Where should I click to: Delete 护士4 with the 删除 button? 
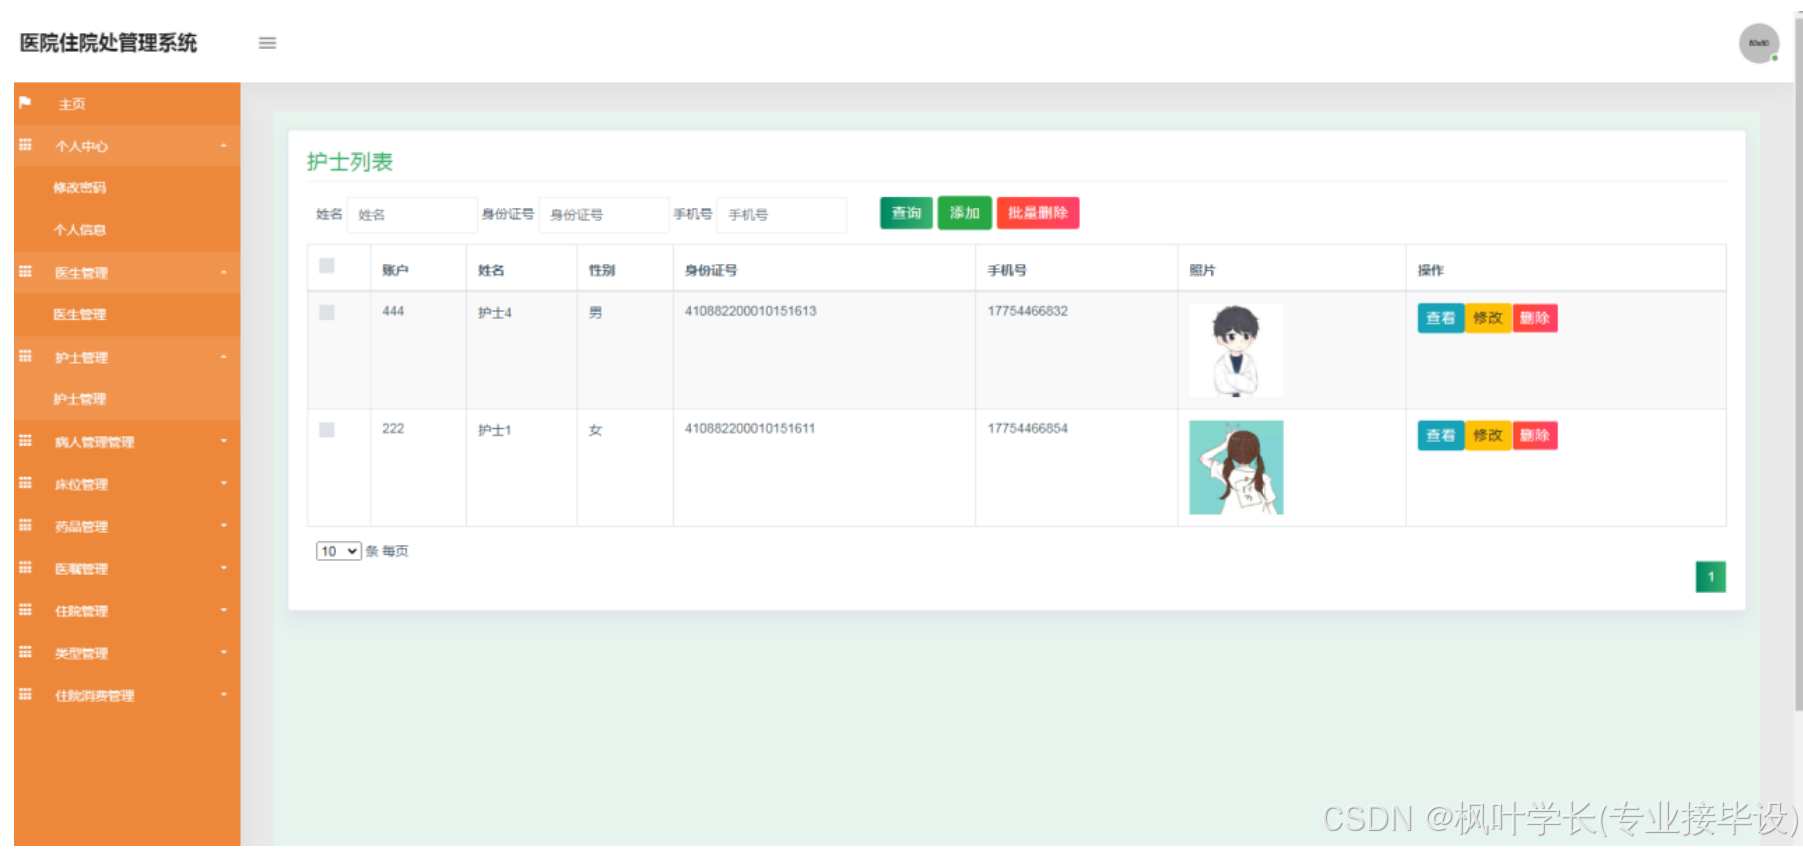point(1535,318)
